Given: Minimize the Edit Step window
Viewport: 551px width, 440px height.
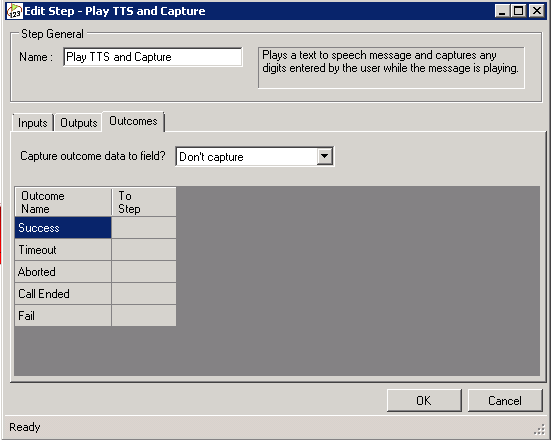Looking at the screenshot, I should 502,11.
